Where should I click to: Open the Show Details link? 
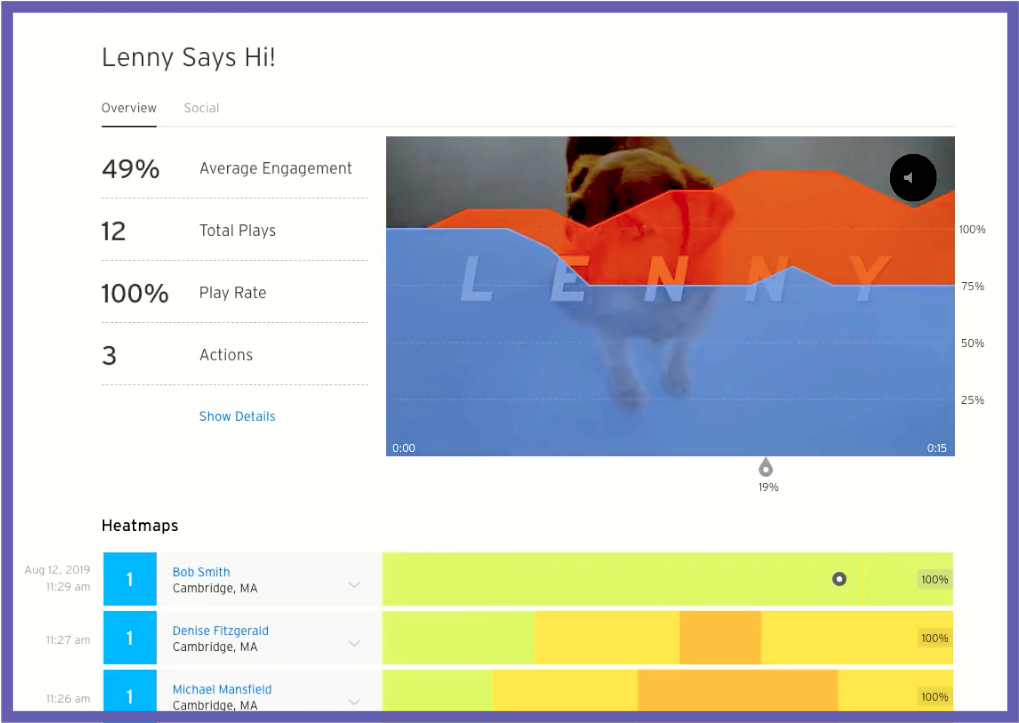(x=236, y=416)
